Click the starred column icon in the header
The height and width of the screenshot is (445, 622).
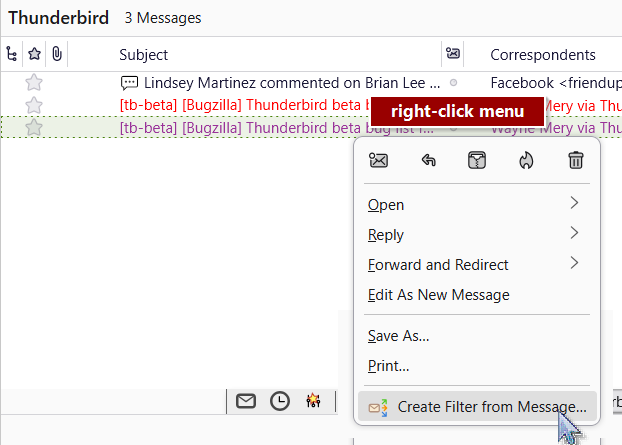pos(35,54)
